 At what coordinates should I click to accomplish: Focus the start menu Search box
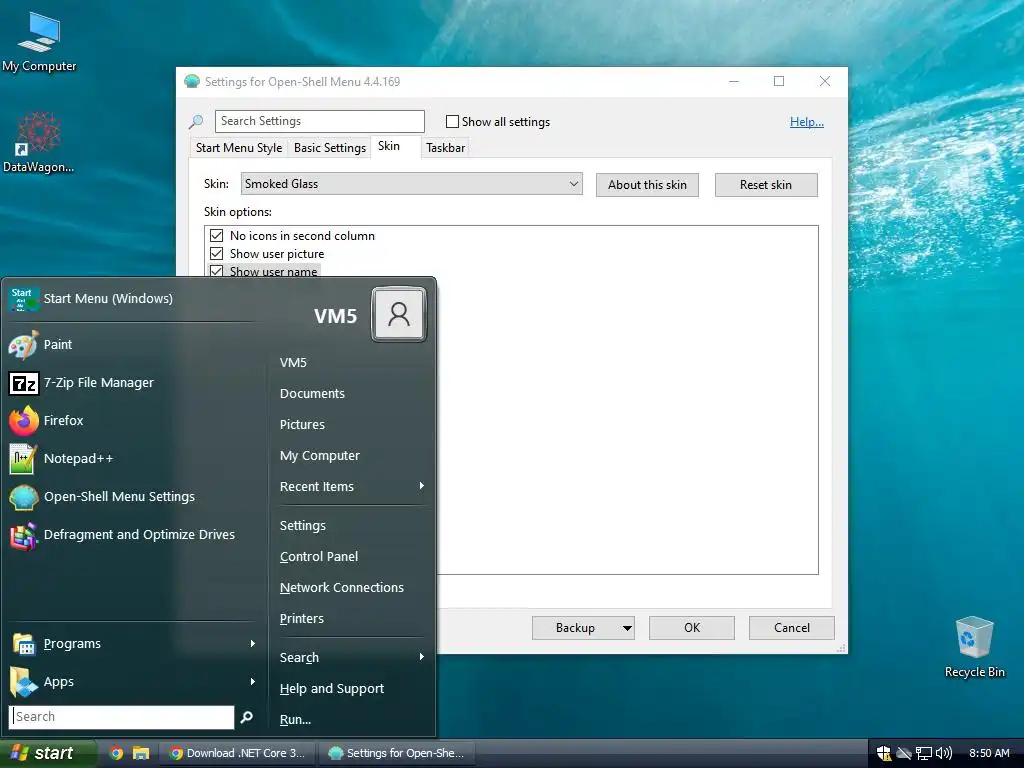point(121,717)
